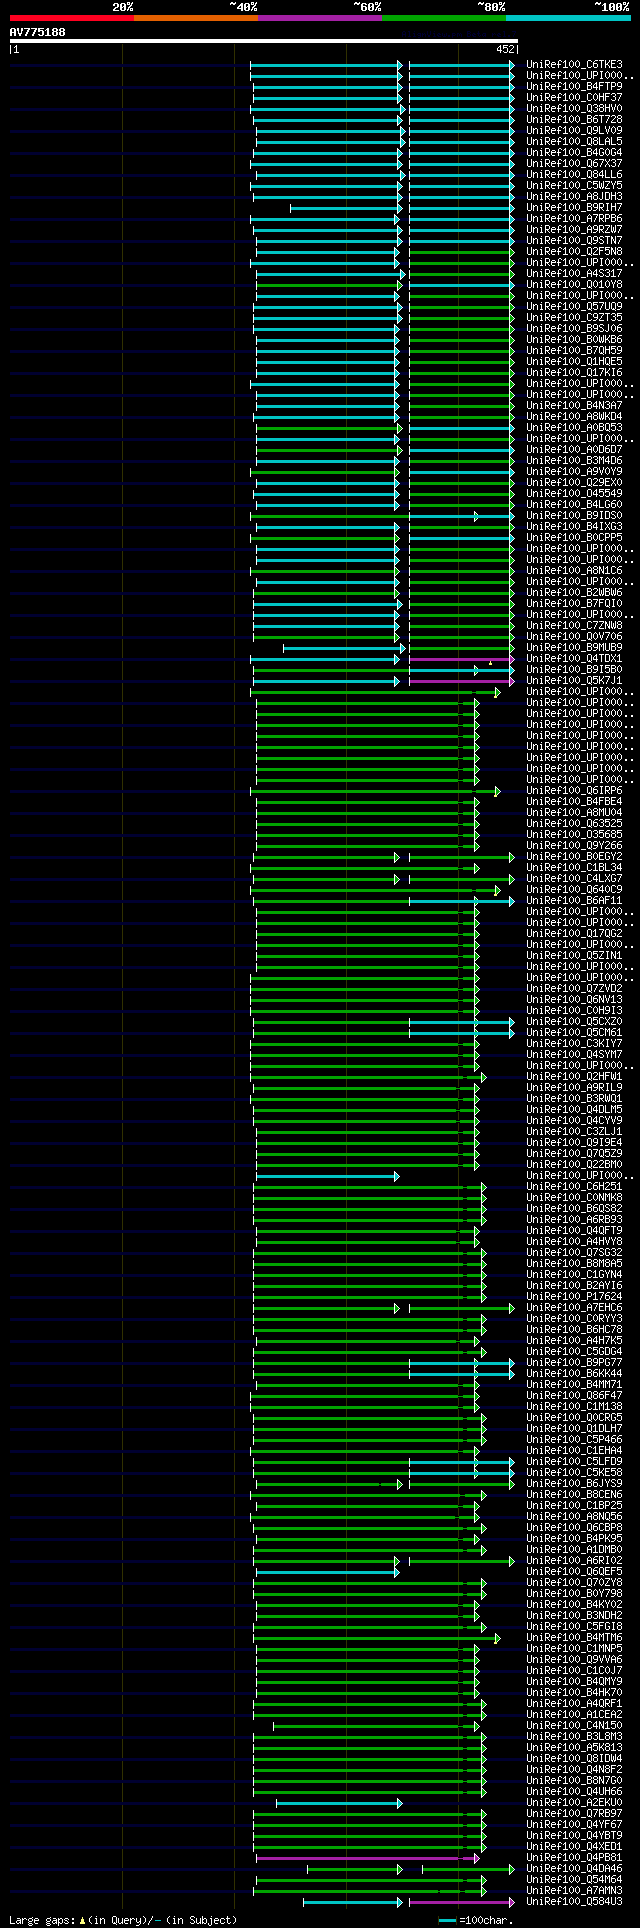Select hit UniRef100_P17624
The height and width of the screenshot is (1928, 640).
pos(574,1297)
